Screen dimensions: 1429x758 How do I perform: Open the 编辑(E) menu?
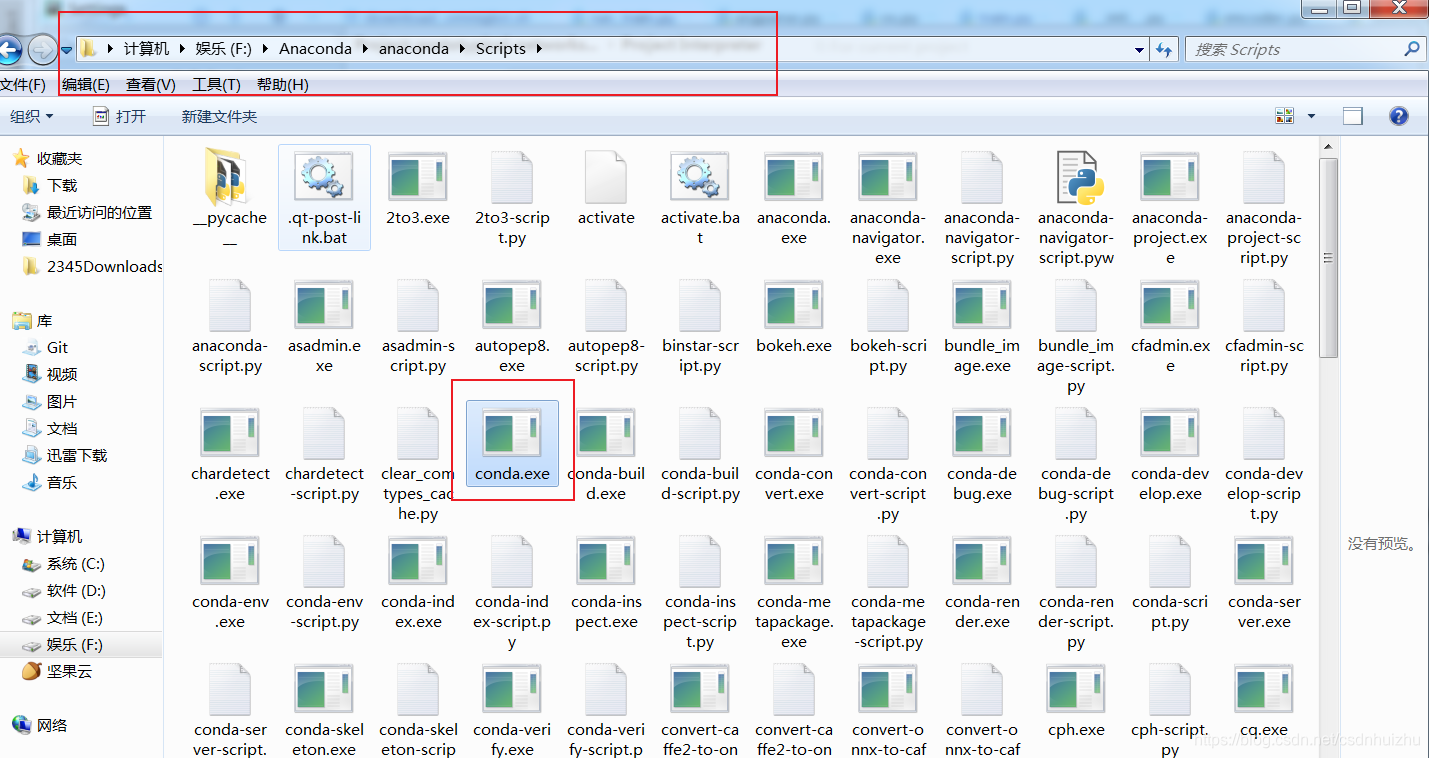coord(86,85)
